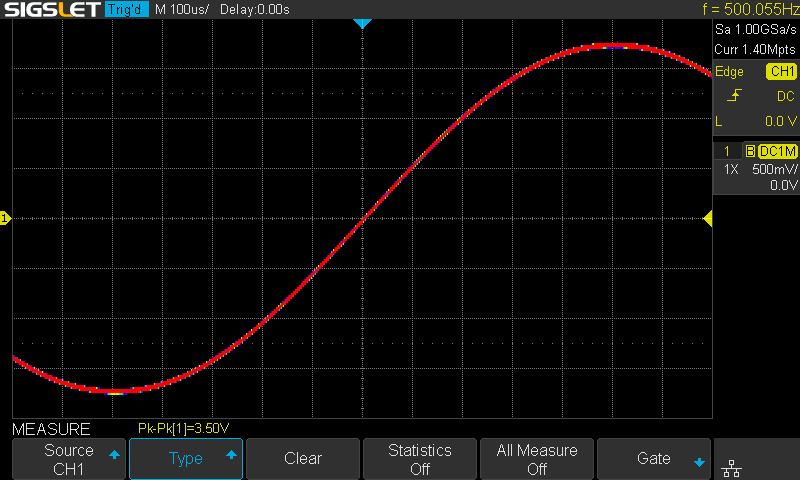The height and width of the screenshot is (480, 800).
Task: Click the MEASURE menu title
Action: 51,429
